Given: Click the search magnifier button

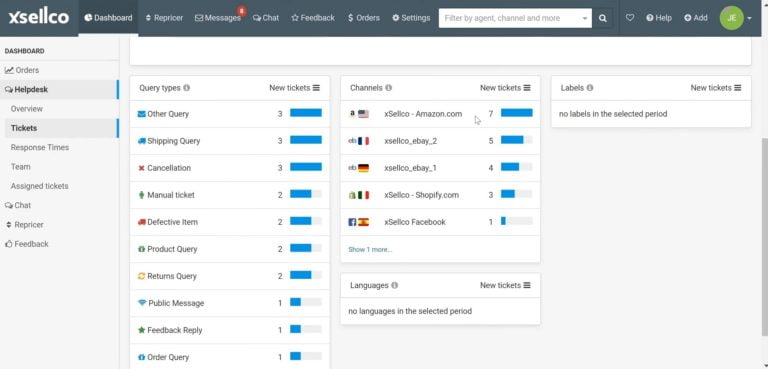Looking at the screenshot, I should click(x=602, y=18).
